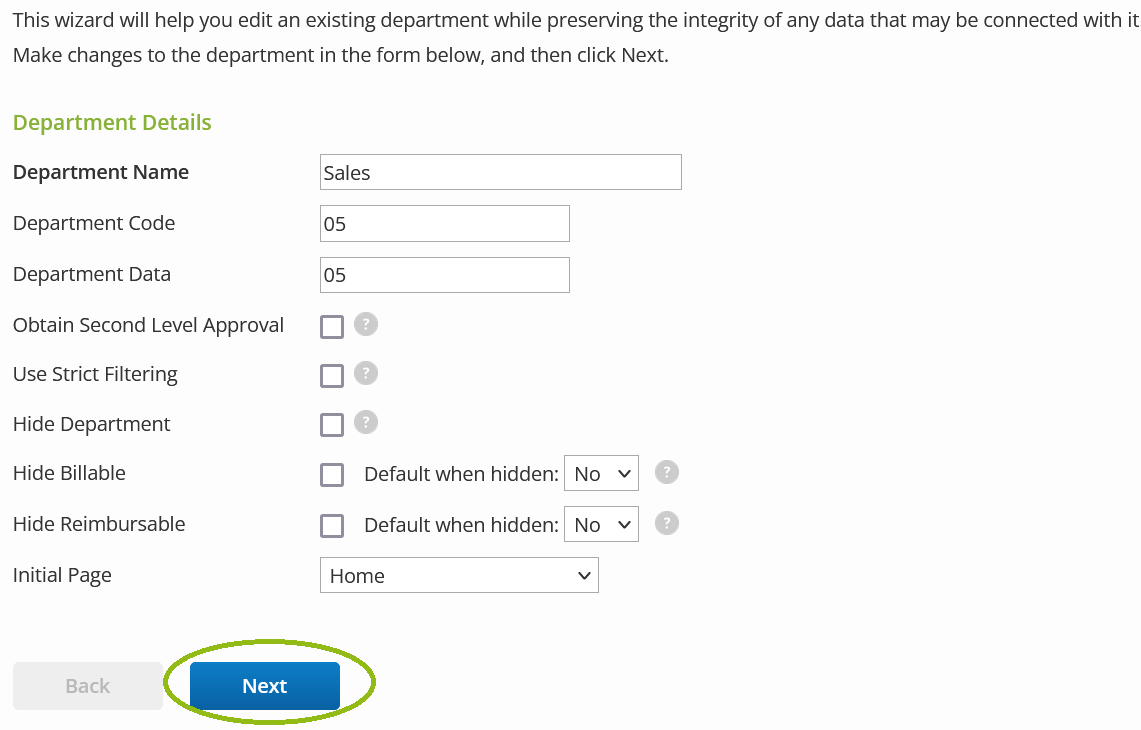
Task: Click inside the Department Name field showing Sales
Action: click(500, 171)
